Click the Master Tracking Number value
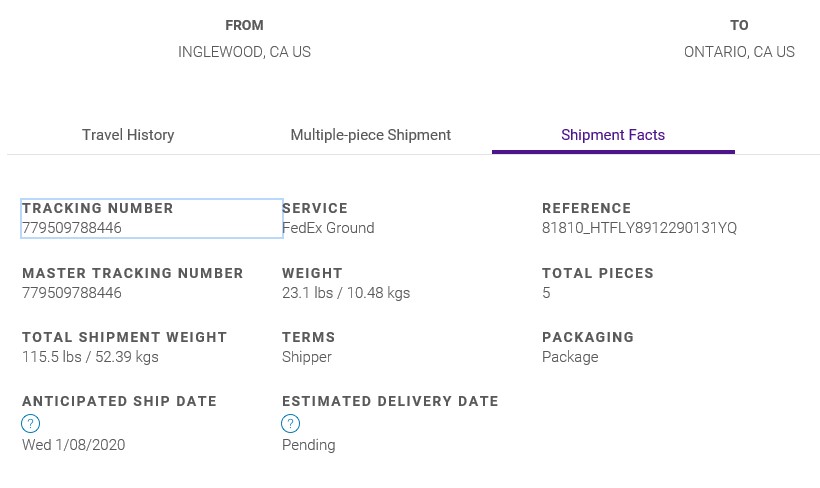Viewport: 820px width, 488px height. click(72, 293)
